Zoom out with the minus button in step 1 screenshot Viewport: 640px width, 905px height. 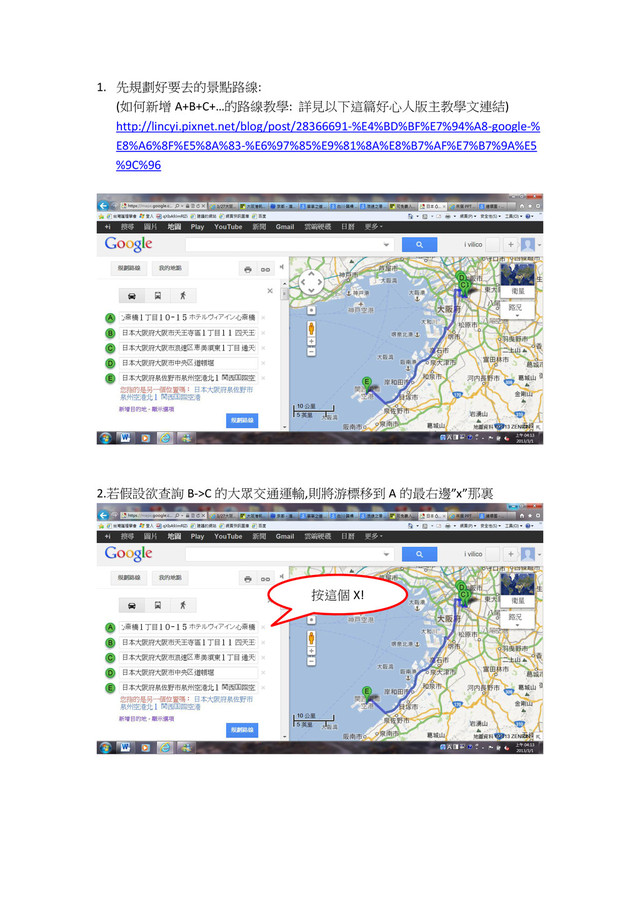click(x=311, y=351)
